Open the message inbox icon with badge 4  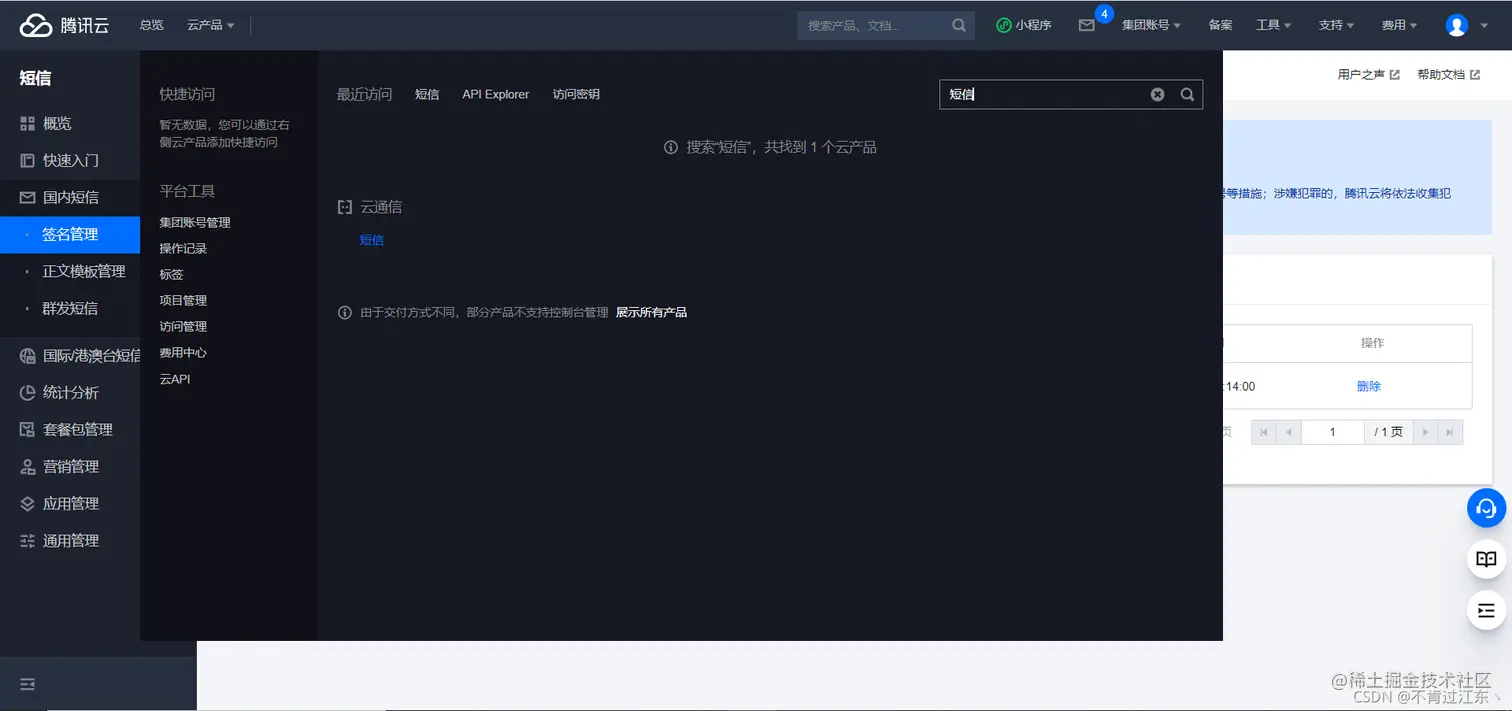pos(1087,25)
